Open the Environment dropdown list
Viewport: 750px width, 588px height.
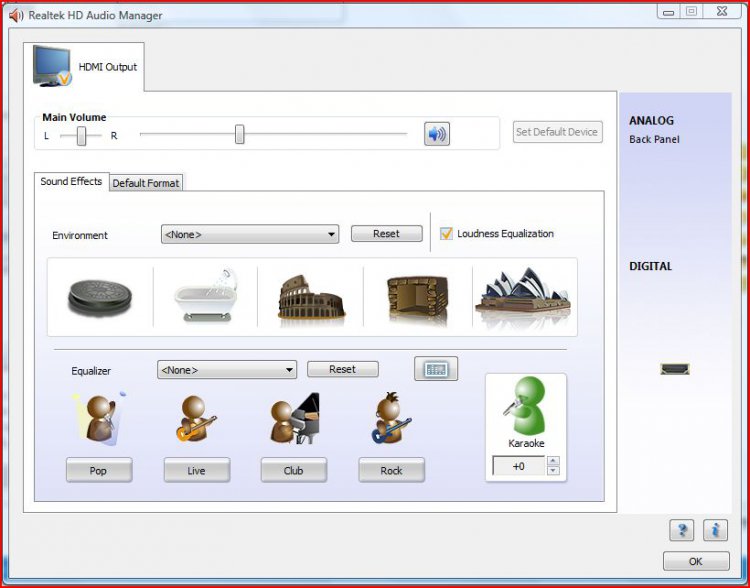point(250,234)
